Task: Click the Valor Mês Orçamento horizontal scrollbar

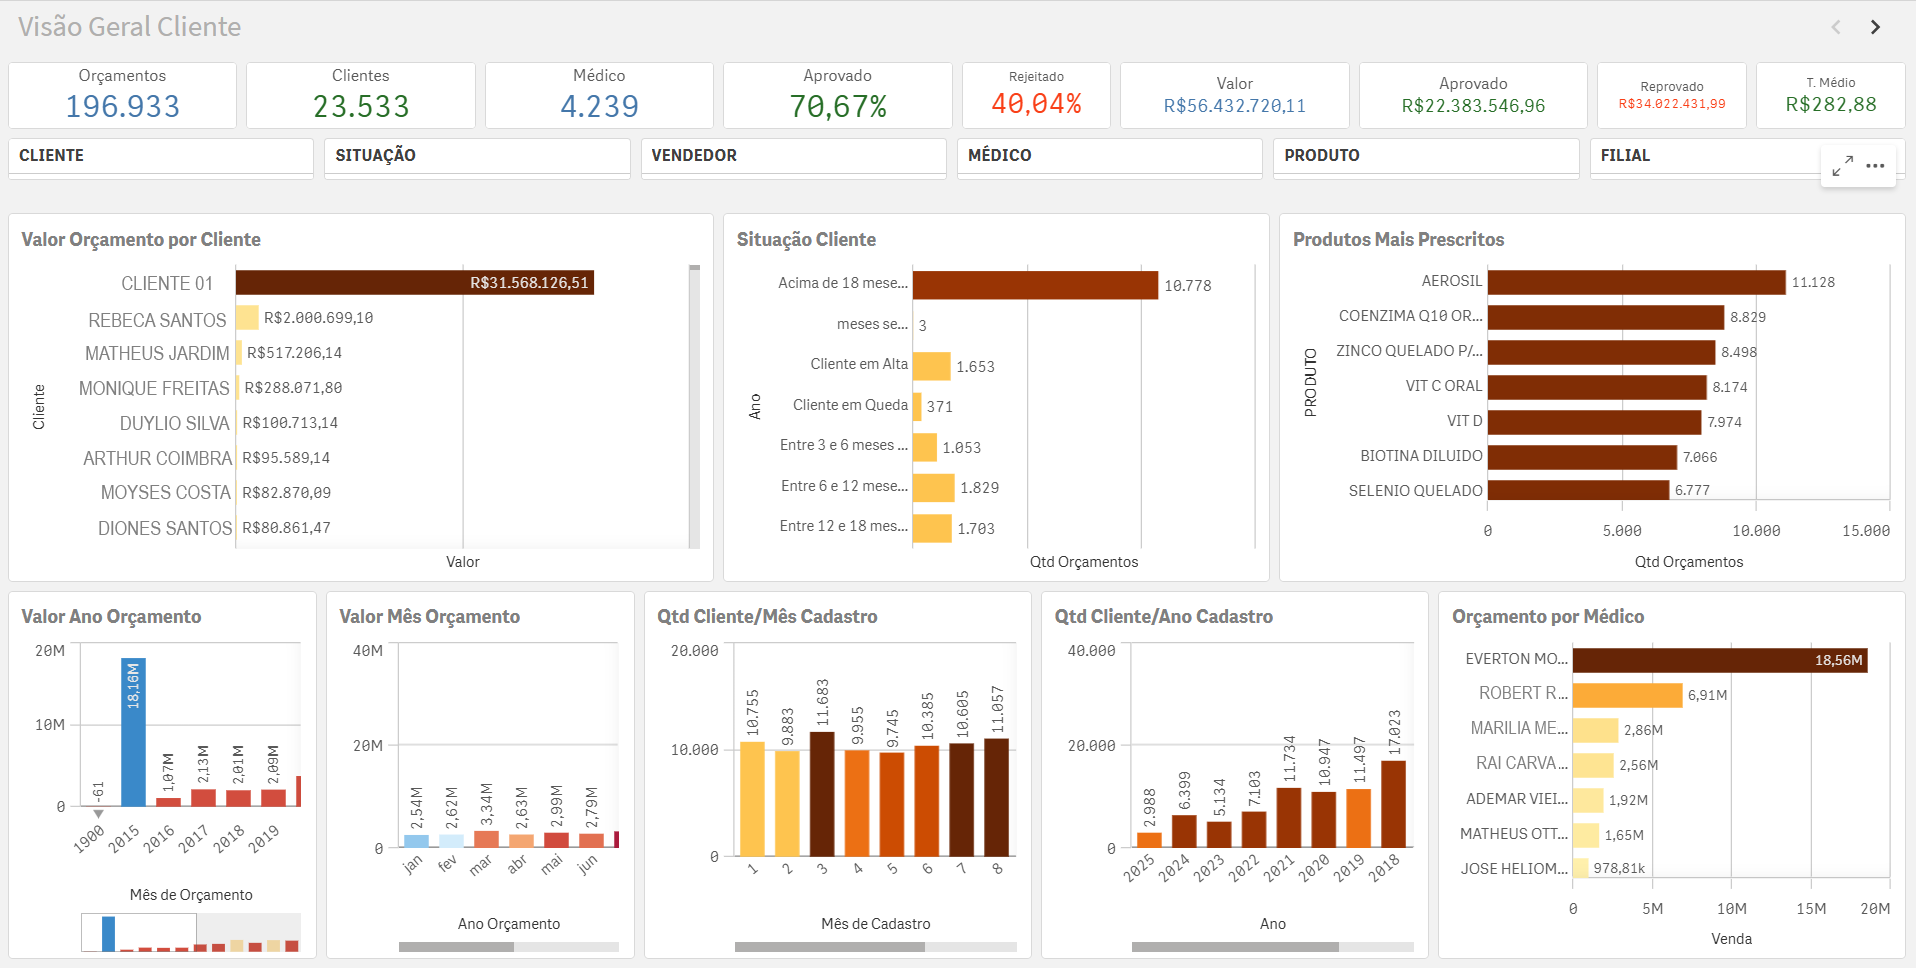Action: [456, 946]
